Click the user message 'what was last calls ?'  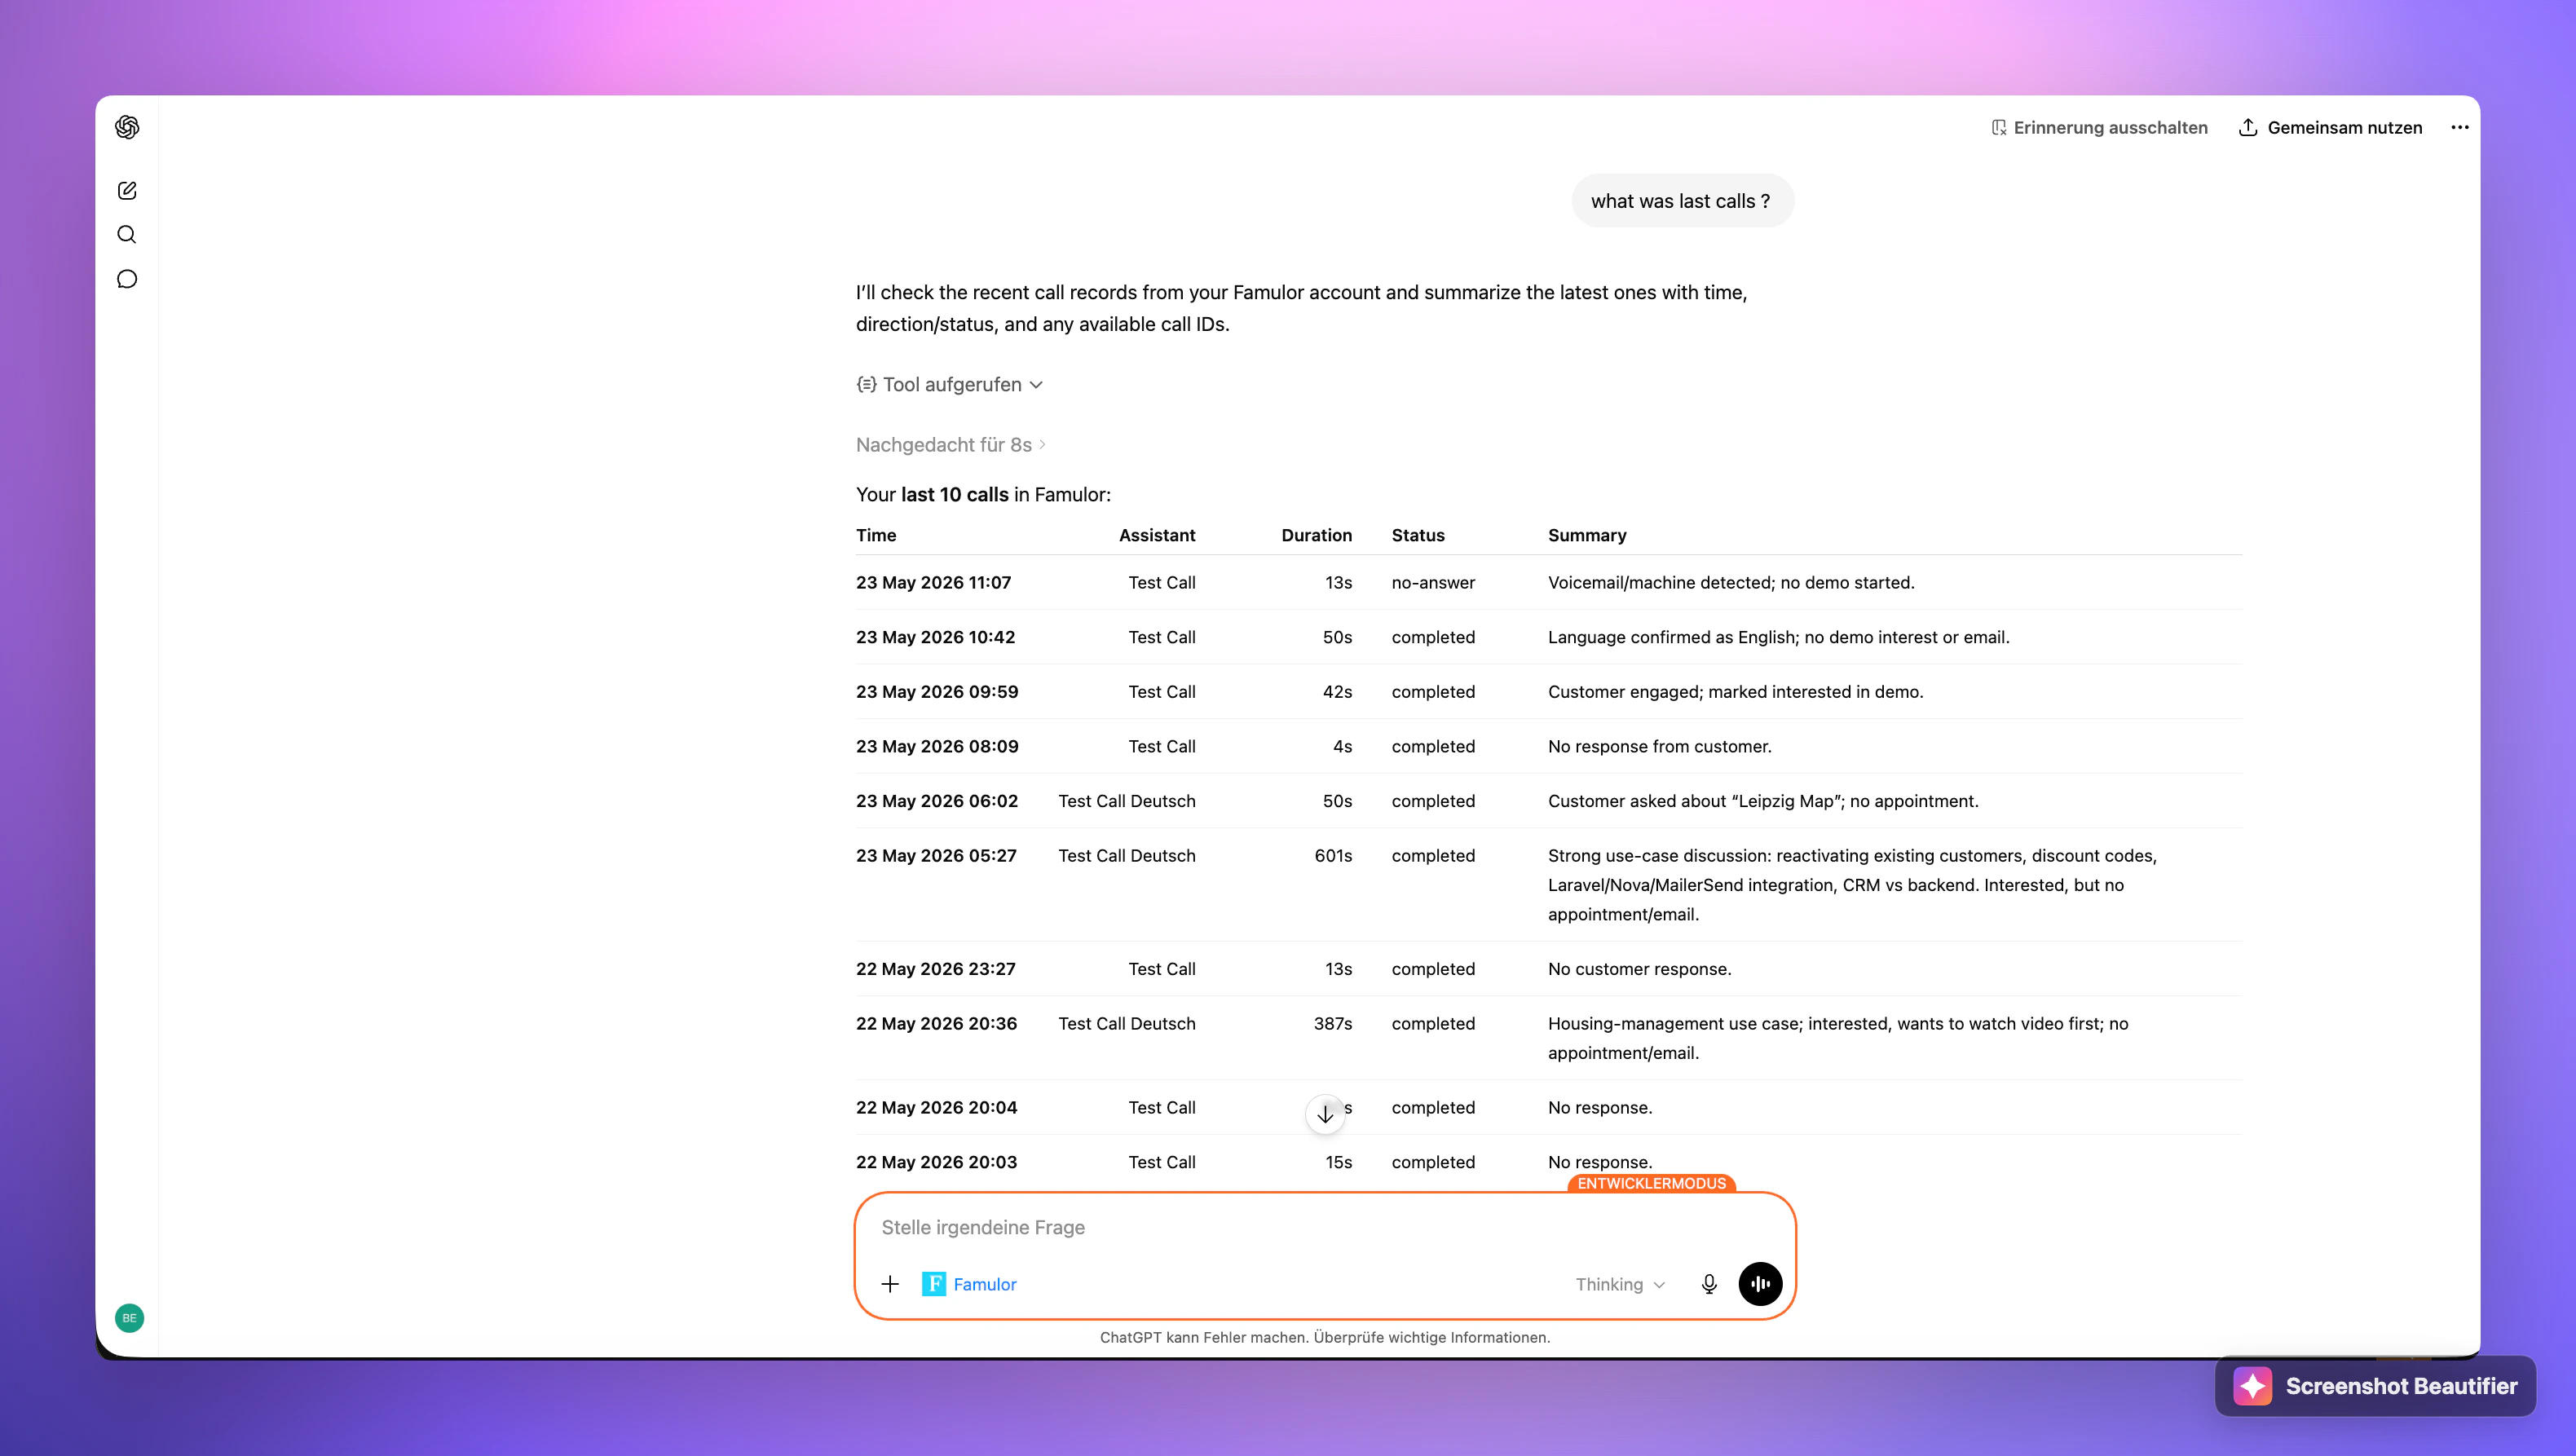click(x=1682, y=201)
